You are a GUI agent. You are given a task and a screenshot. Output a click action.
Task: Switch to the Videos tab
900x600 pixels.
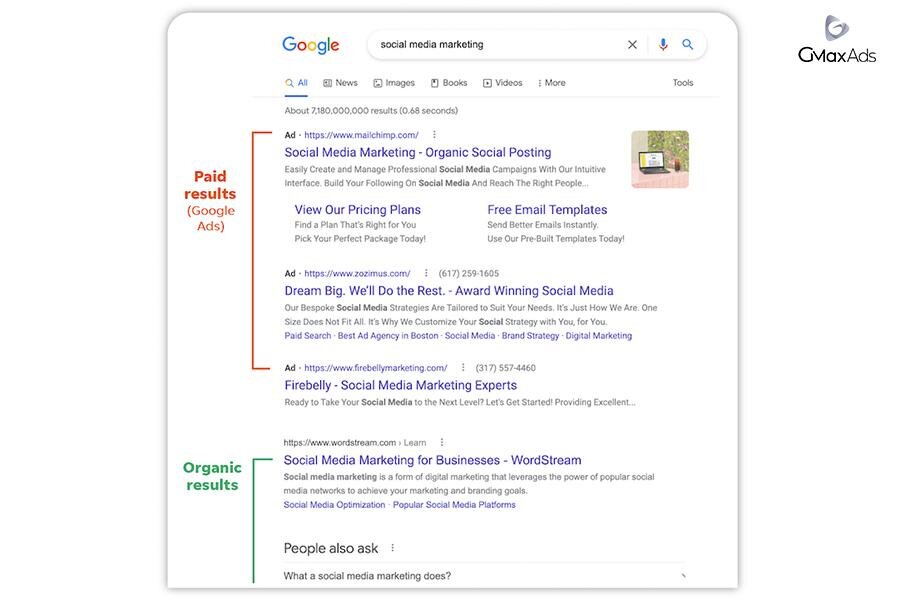pyautogui.click(x=503, y=83)
